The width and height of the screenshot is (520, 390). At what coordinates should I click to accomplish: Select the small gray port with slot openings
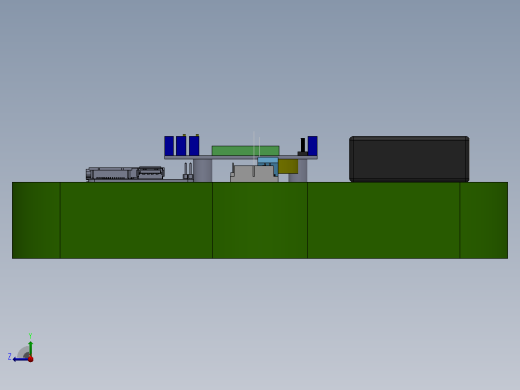click(151, 173)
